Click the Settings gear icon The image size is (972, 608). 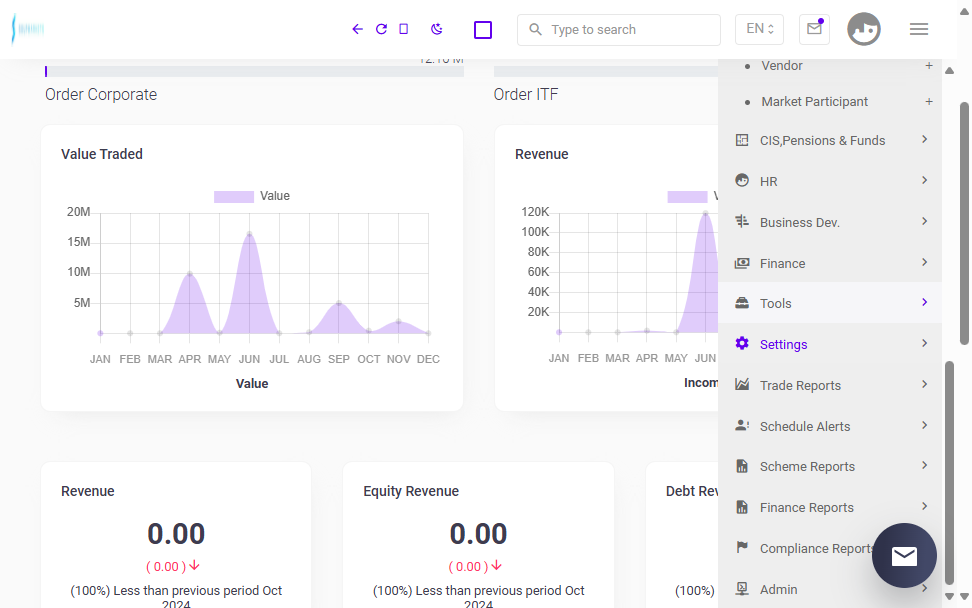(741, 343)
